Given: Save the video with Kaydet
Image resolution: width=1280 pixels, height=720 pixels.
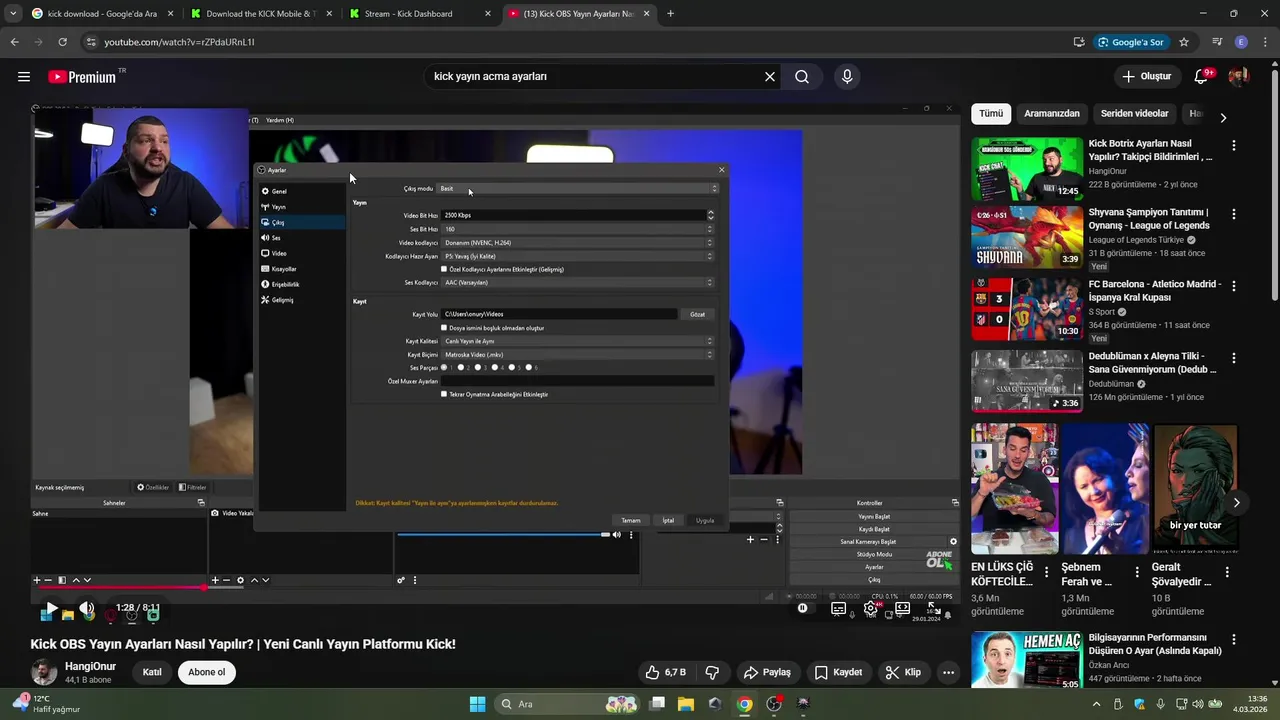Looking at the screenshot, I should (838, 672).
